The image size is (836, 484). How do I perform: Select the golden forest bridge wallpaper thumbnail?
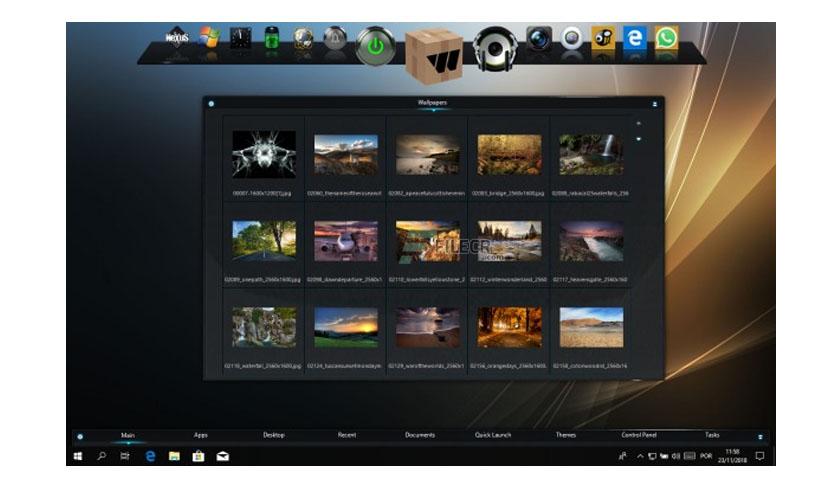tap(510, 154)
